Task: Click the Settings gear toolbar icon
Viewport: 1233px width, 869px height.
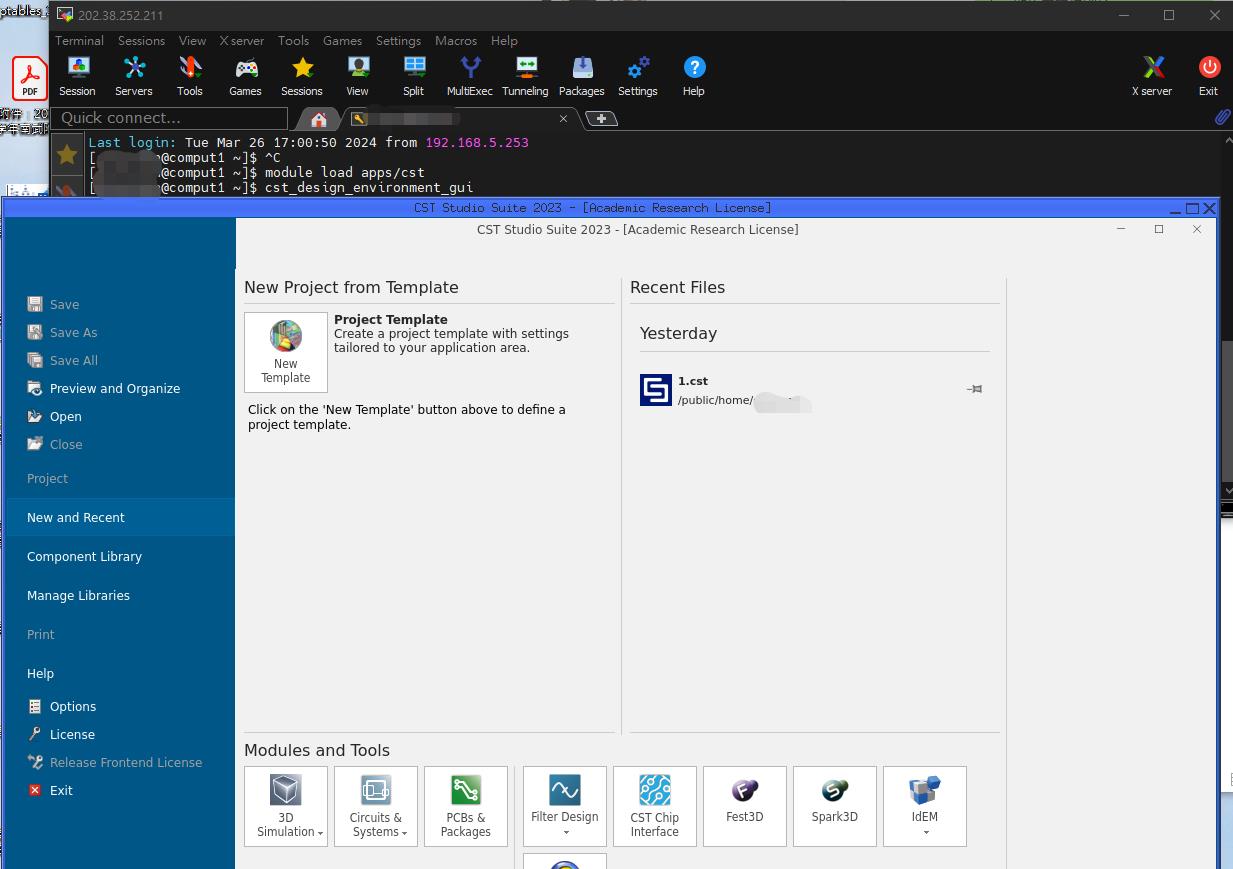Action: 638,76
